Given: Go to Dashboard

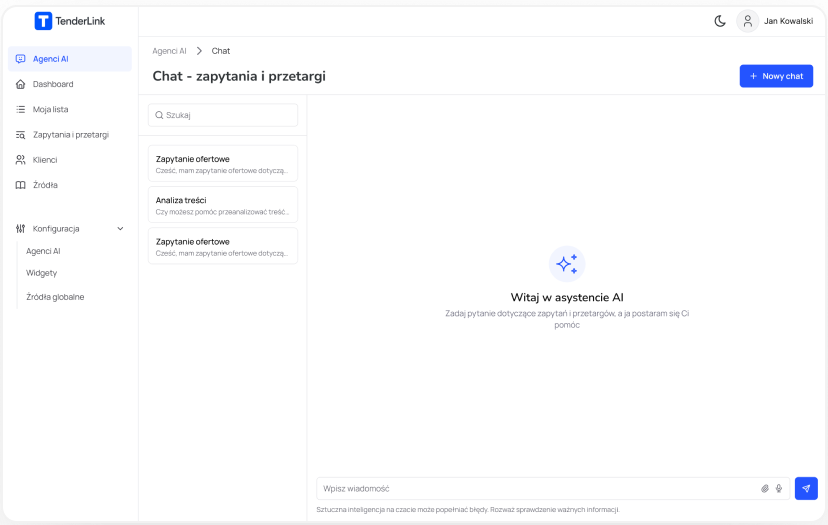Looking at the screenshot, I should point(53,84).
